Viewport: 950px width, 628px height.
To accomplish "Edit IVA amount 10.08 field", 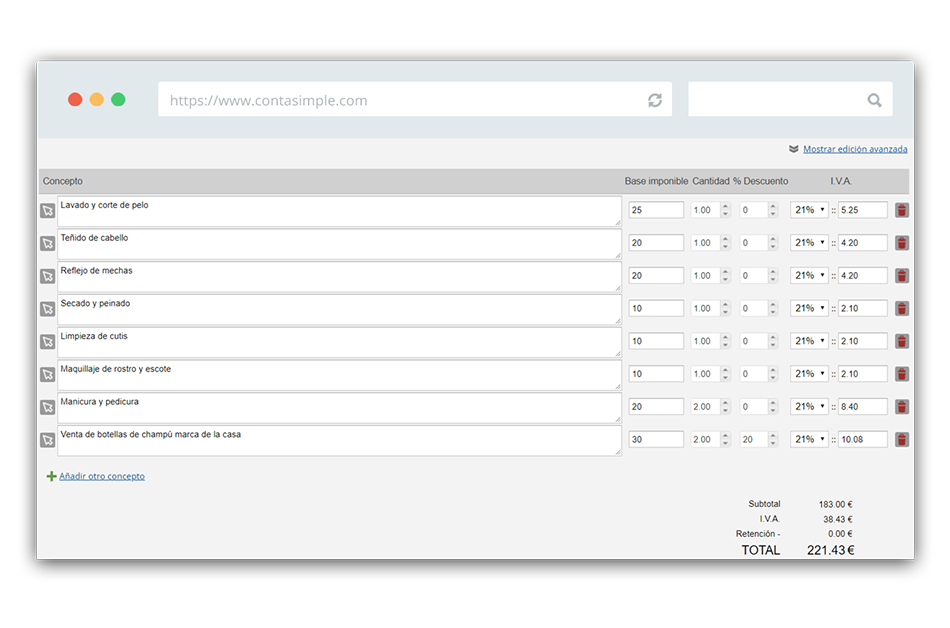I will 863,439.
